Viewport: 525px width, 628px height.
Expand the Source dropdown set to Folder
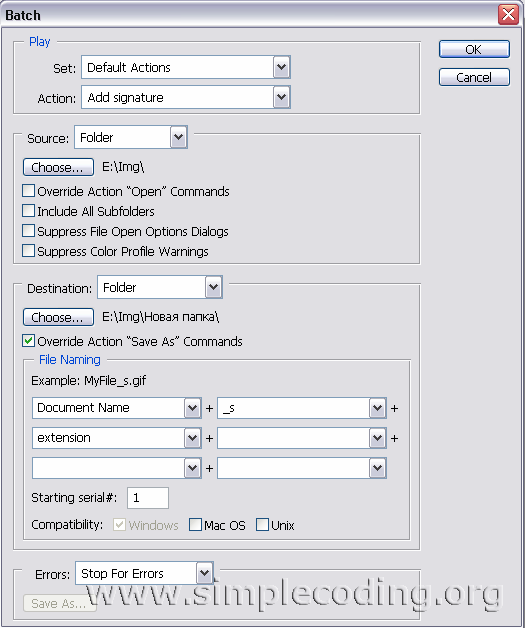point(131,137)
